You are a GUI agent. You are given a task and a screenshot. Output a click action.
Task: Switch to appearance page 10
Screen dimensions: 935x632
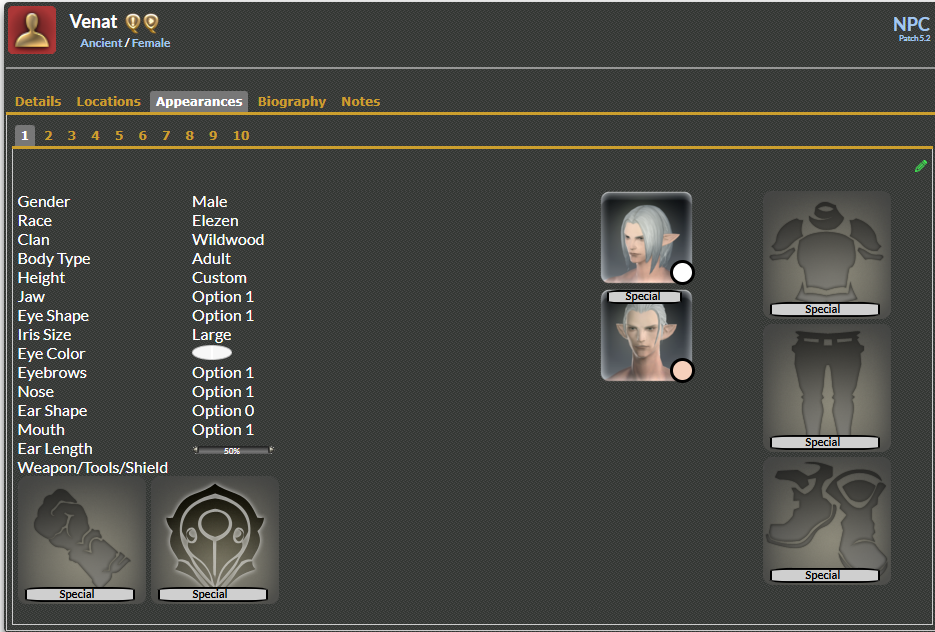241,135
